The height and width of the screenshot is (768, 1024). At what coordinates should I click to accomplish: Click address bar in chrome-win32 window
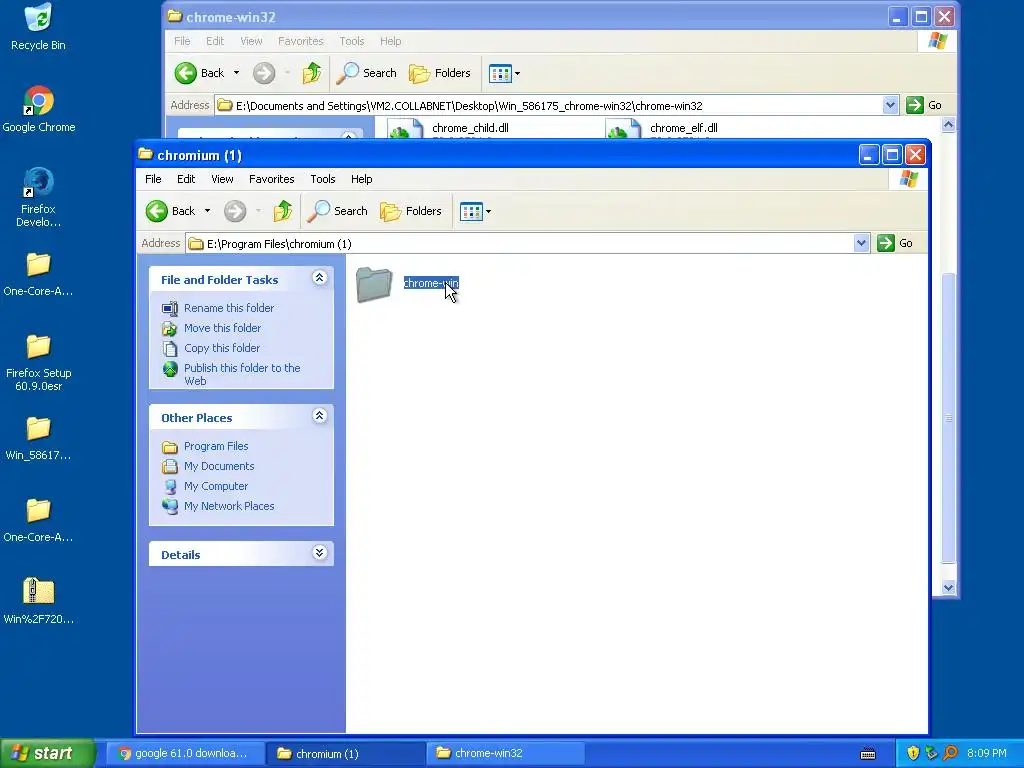pos(549,106)
